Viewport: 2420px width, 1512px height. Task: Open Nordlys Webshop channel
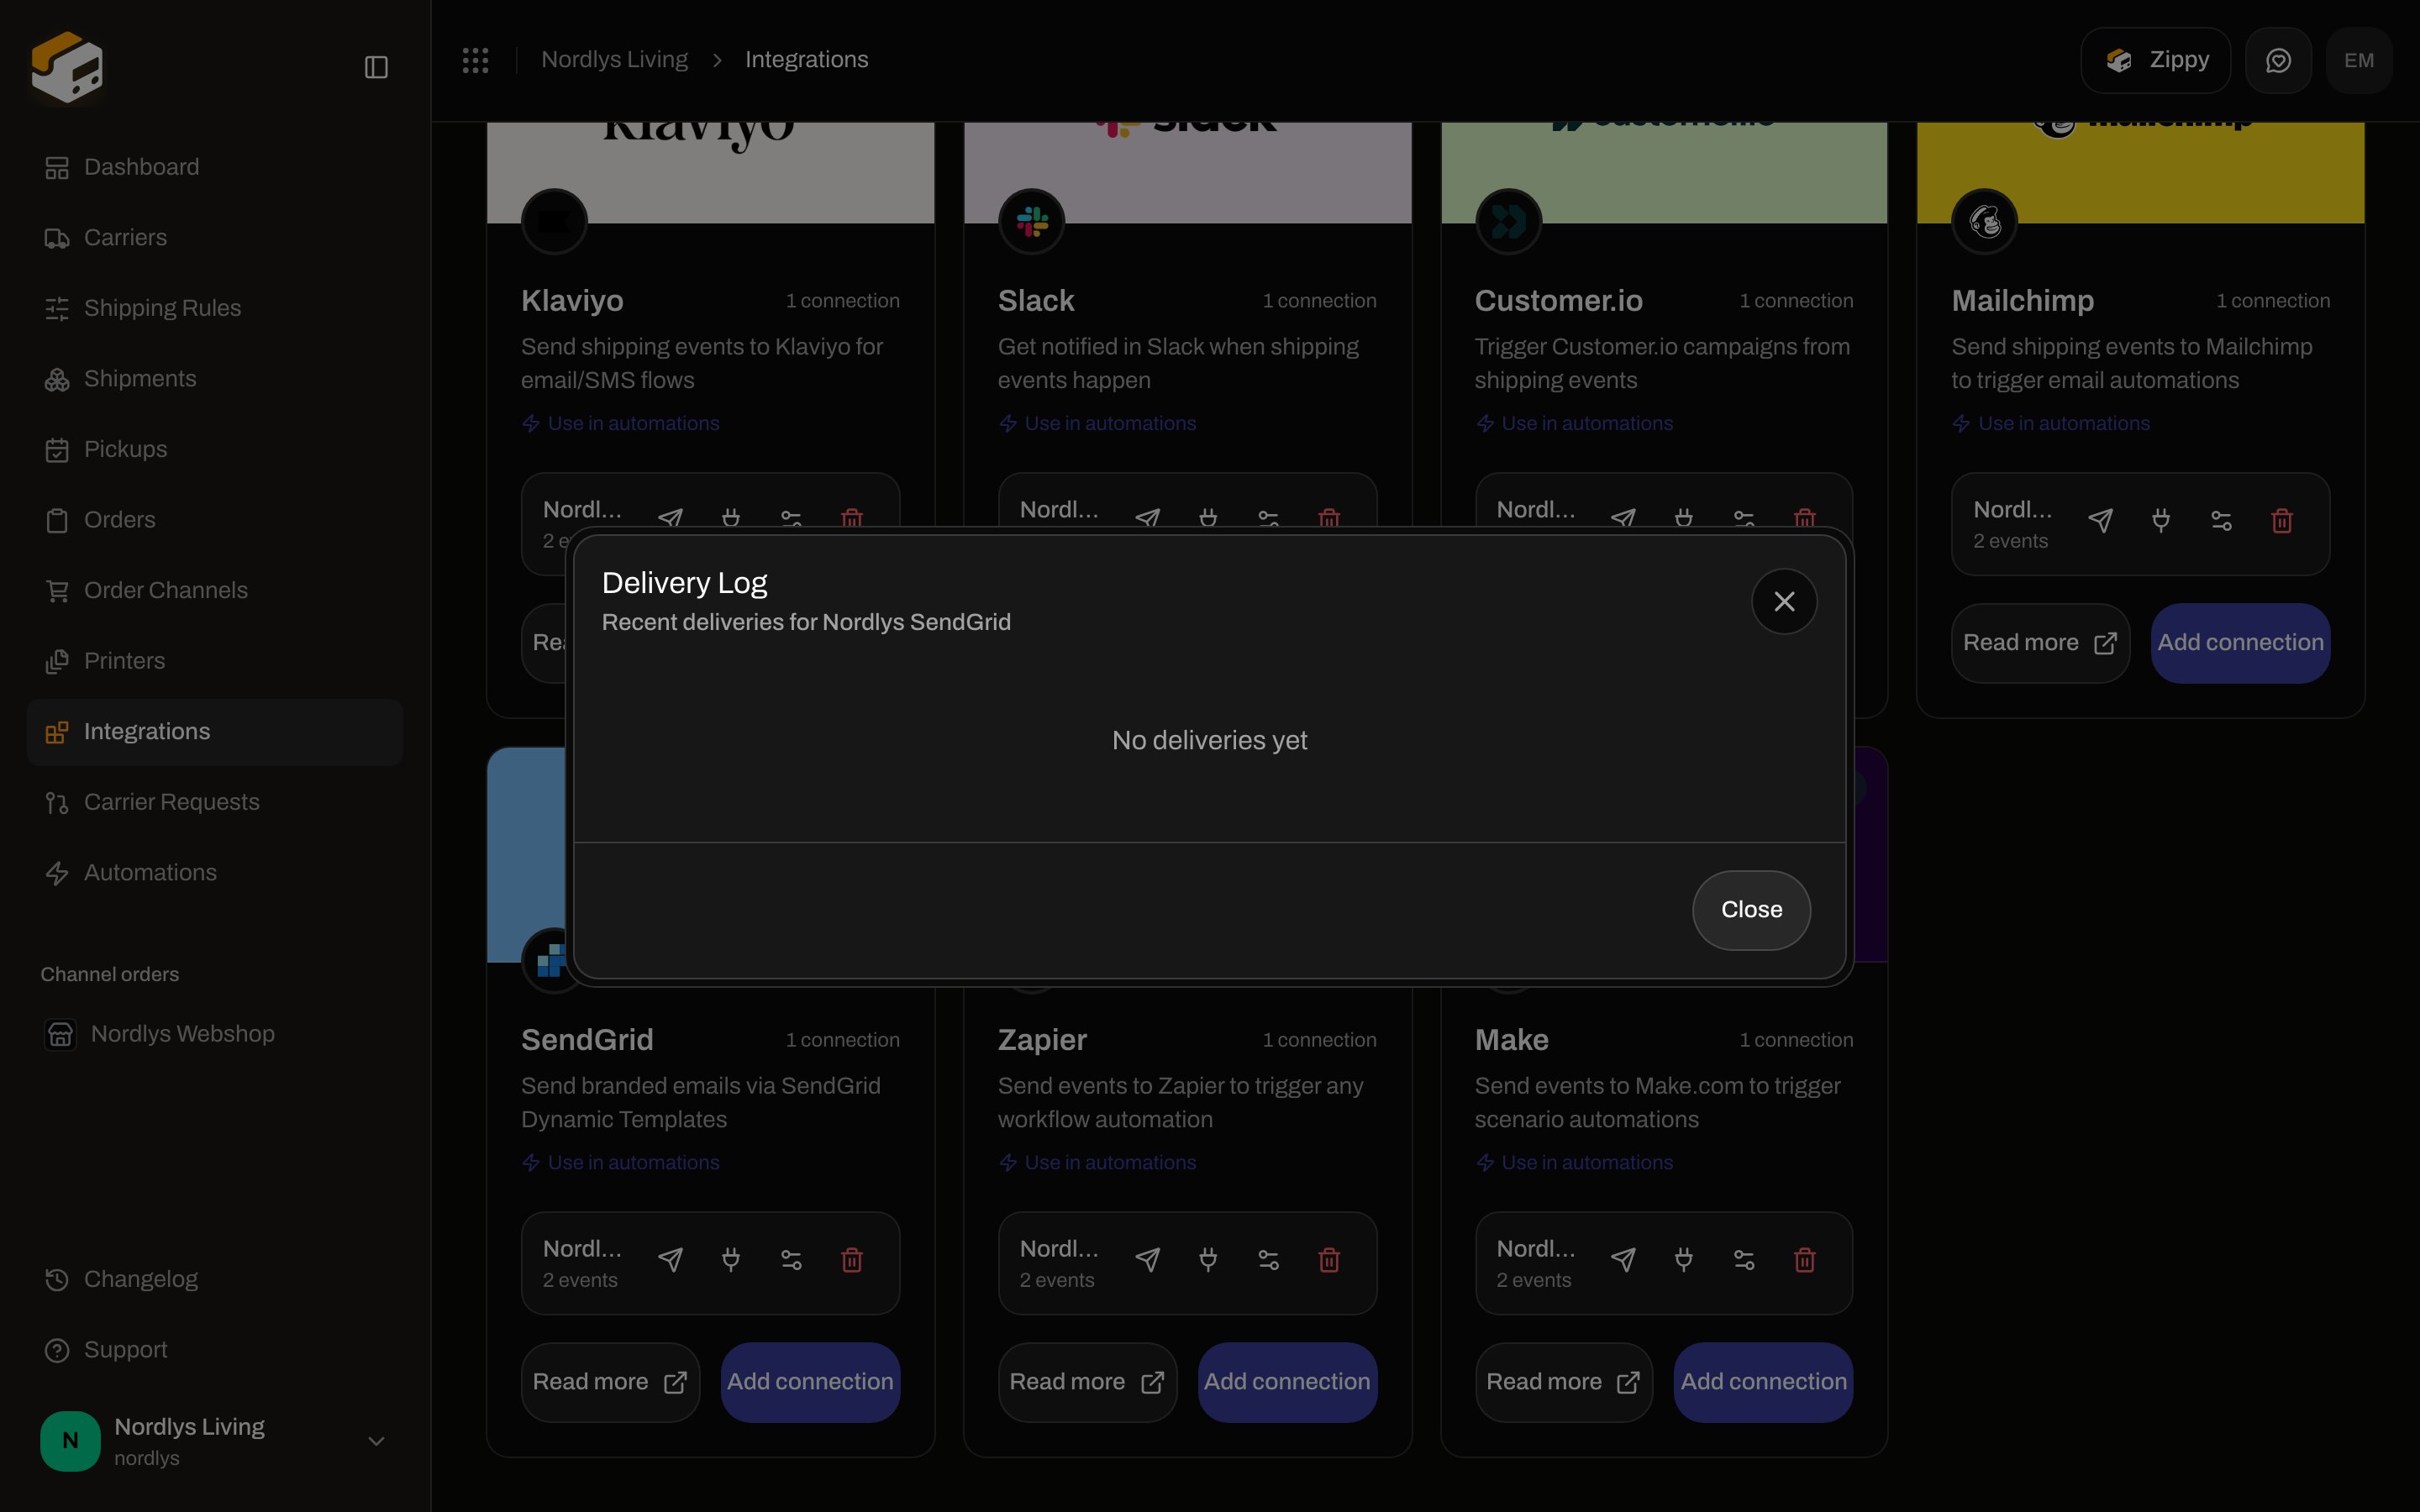click(x=215, y=1034)
